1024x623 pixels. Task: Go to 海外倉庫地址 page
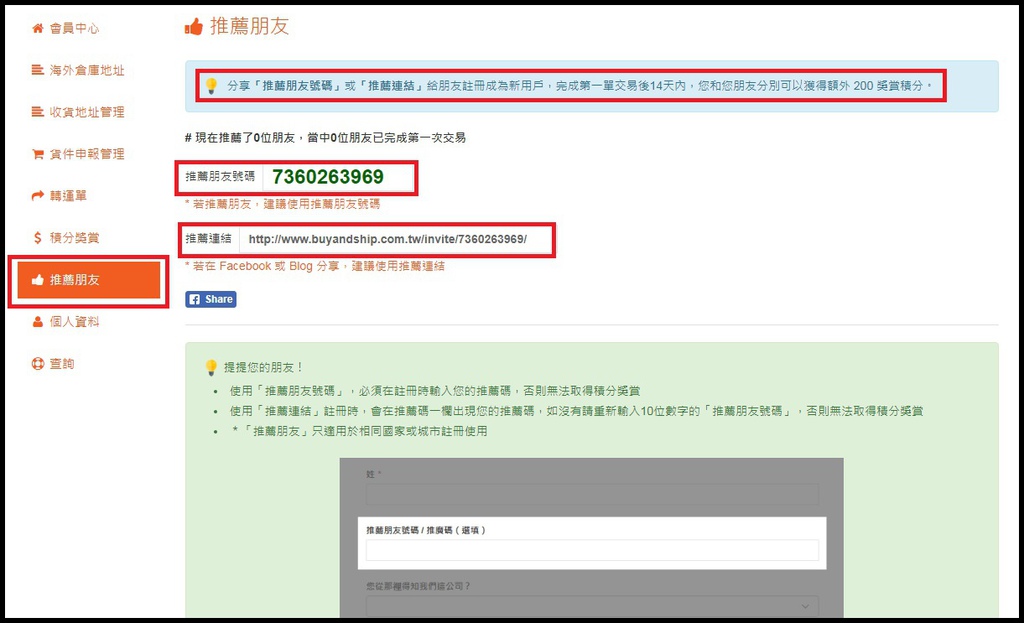tap(86, 70)
